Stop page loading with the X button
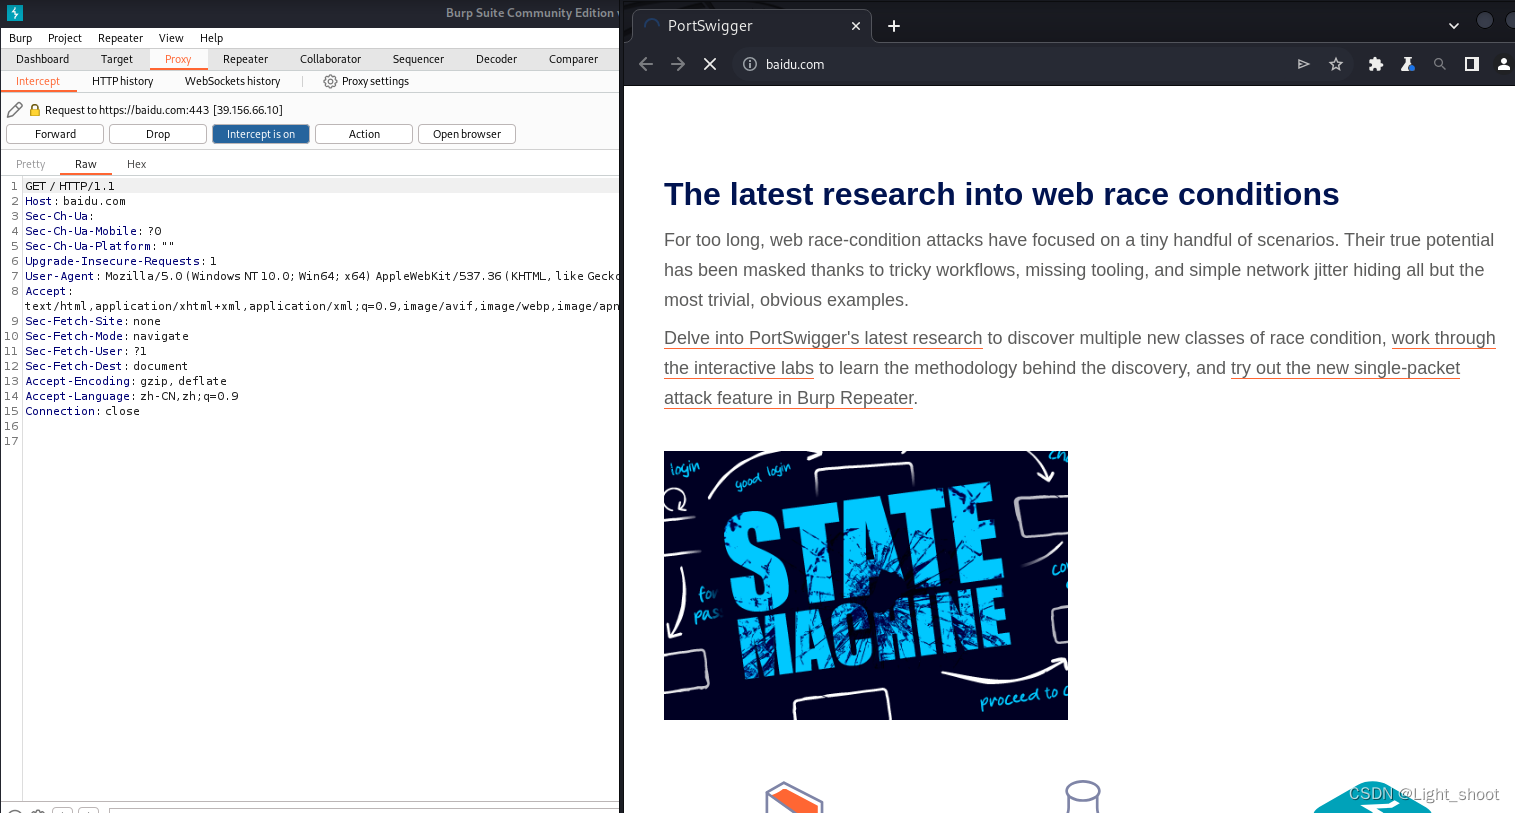This screenshot has height=813, width=1515. pos(710,64)
